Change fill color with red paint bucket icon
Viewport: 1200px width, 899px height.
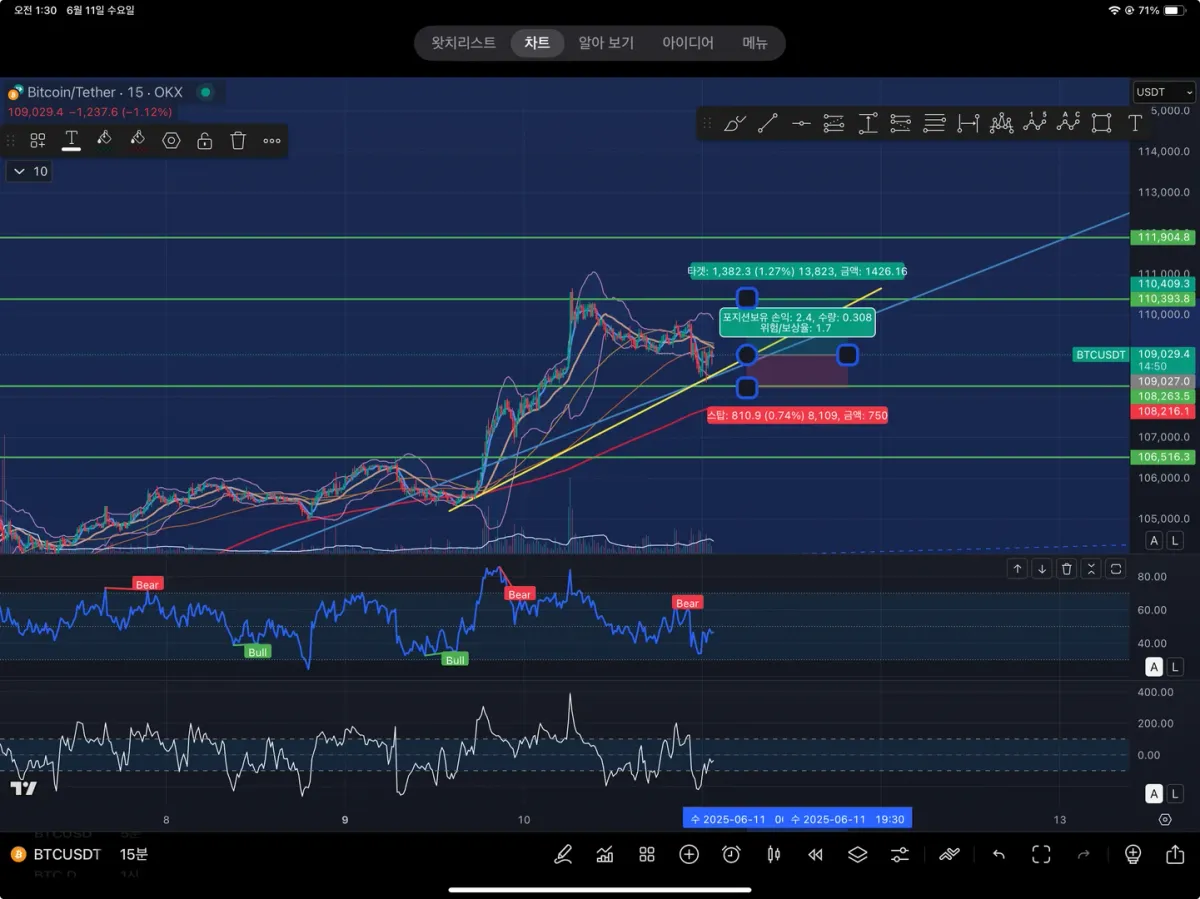138,141
